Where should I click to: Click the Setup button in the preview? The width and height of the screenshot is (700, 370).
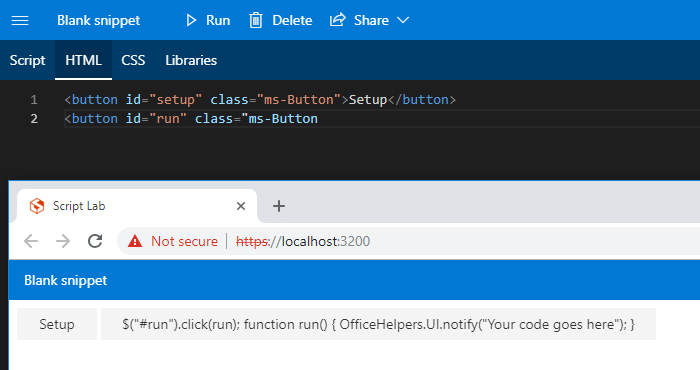click(57, 324)
